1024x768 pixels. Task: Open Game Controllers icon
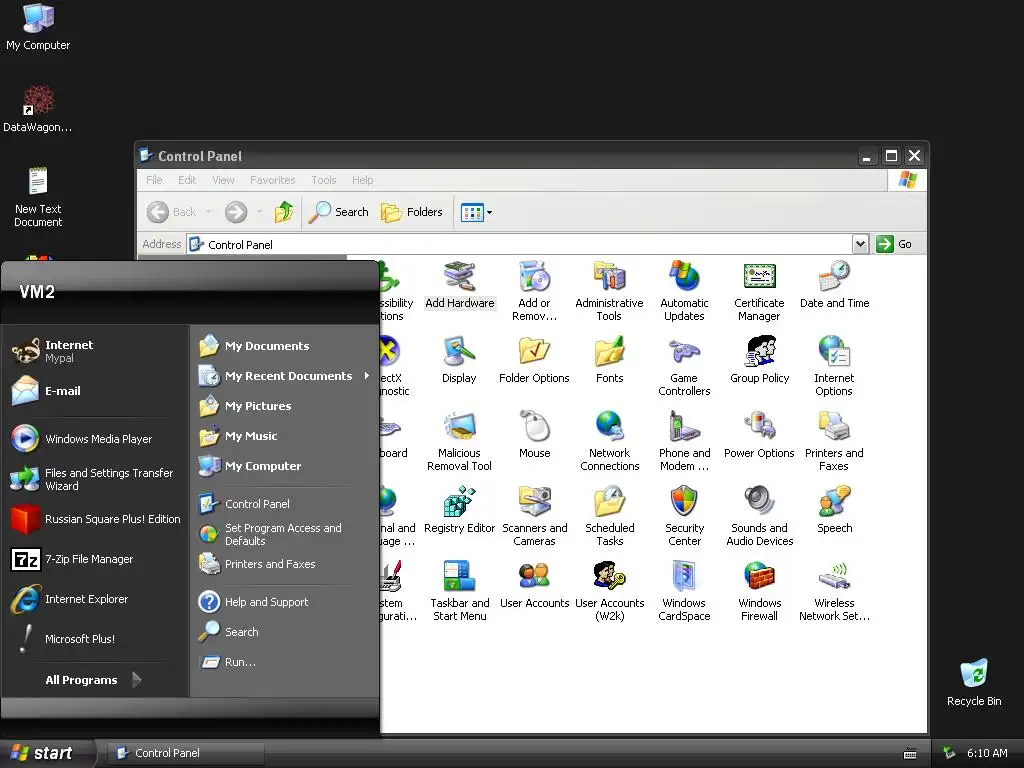(684, 366)
